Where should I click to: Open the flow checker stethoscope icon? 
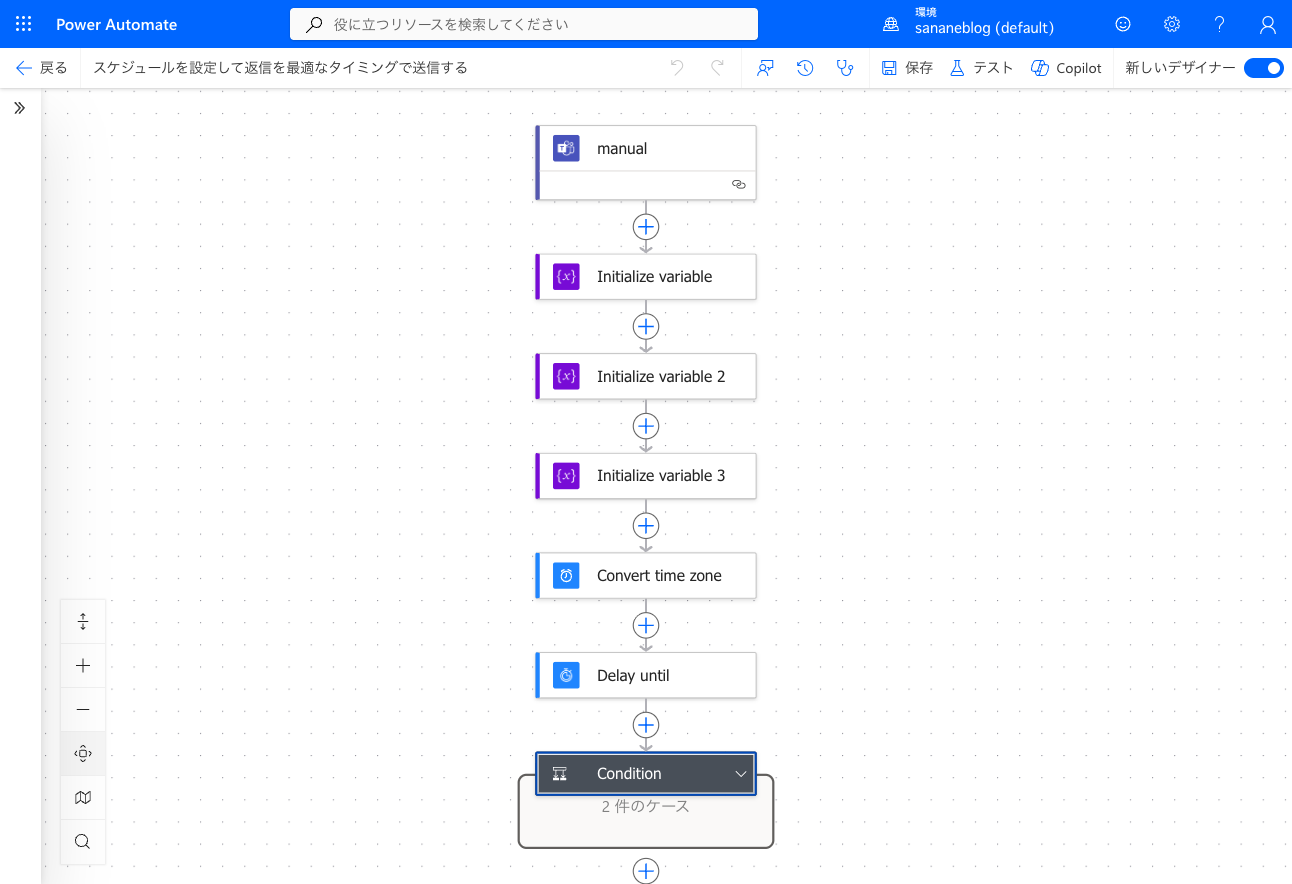pos(845,68)
